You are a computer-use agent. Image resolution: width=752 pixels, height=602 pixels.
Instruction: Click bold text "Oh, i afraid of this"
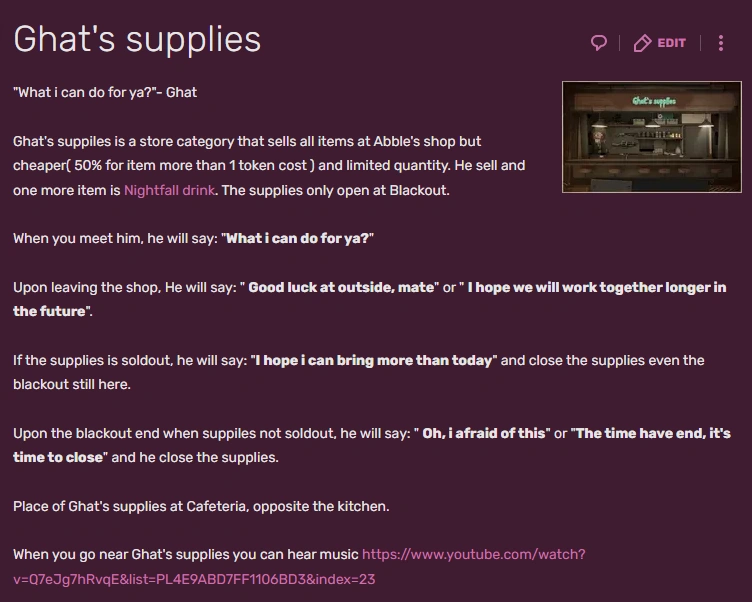(x=484, y=433)
